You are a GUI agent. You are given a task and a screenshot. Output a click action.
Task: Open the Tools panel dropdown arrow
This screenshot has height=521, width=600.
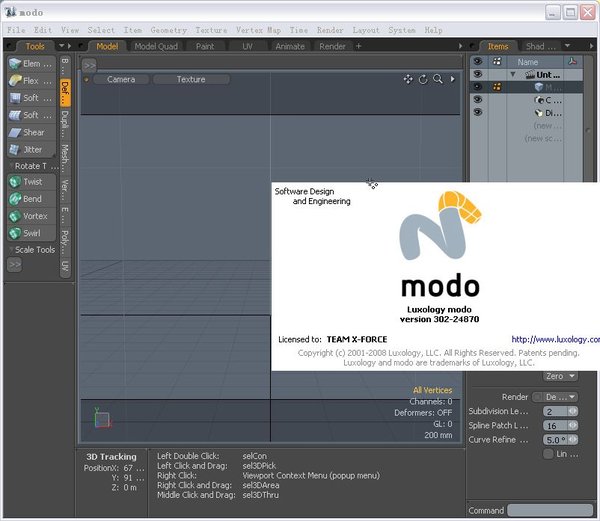(x=61, y=46)
